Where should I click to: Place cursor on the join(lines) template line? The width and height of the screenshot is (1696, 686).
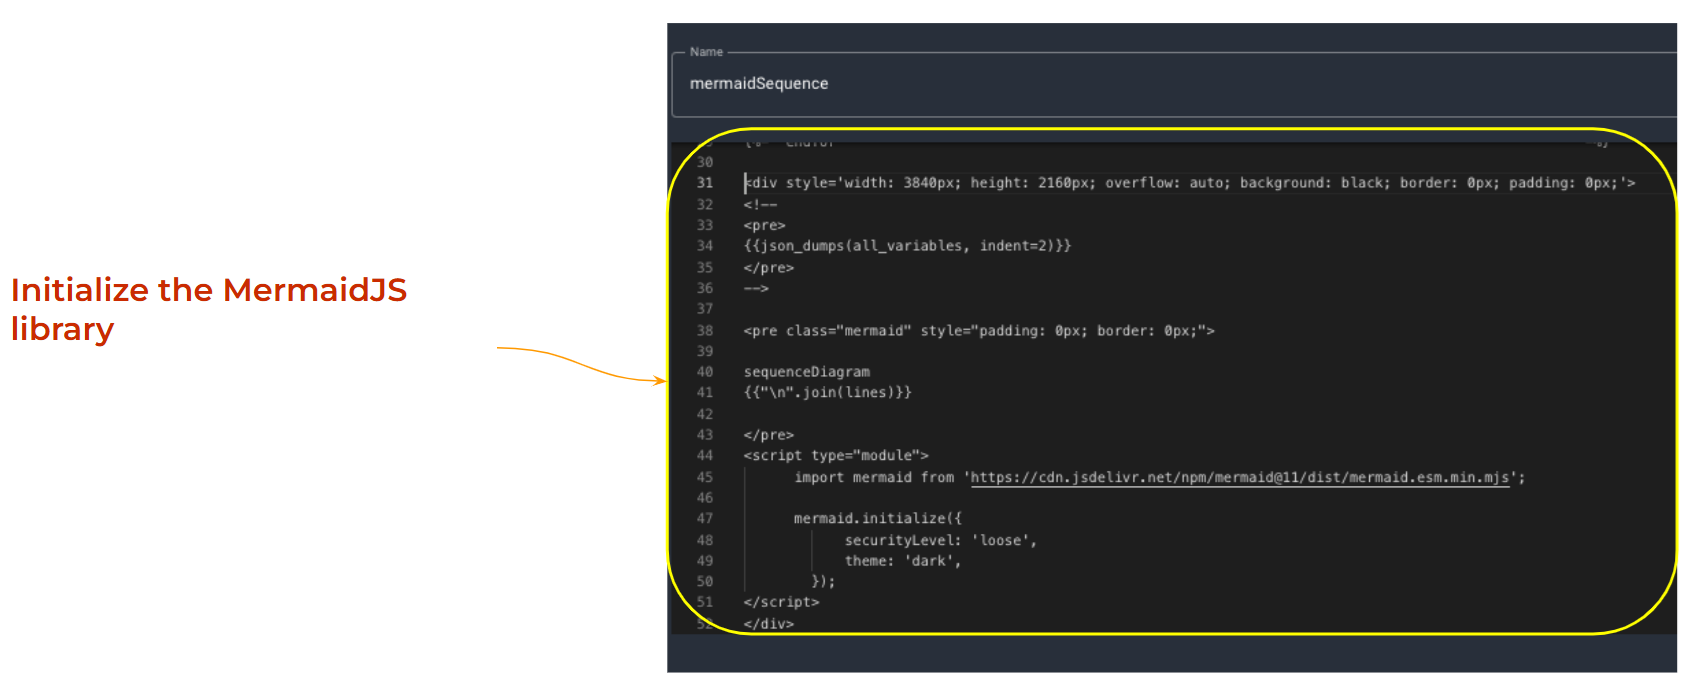click(x=827, y=393)
